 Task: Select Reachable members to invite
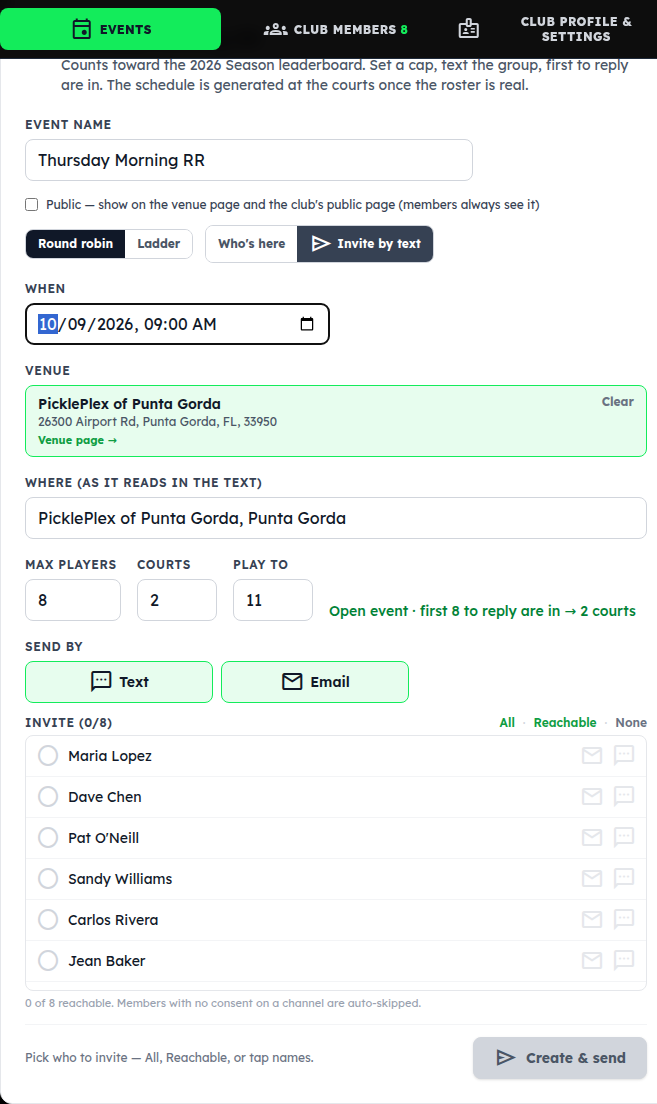[x=565, y=722]
